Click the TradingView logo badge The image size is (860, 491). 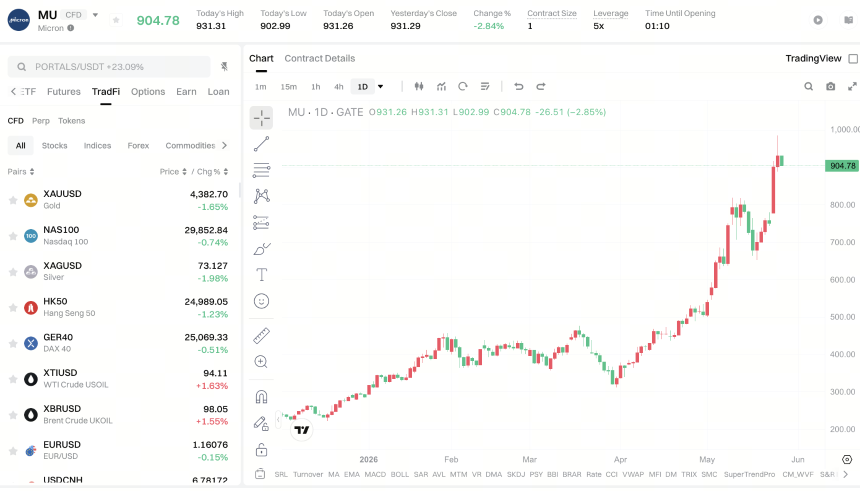click(302, 430)
